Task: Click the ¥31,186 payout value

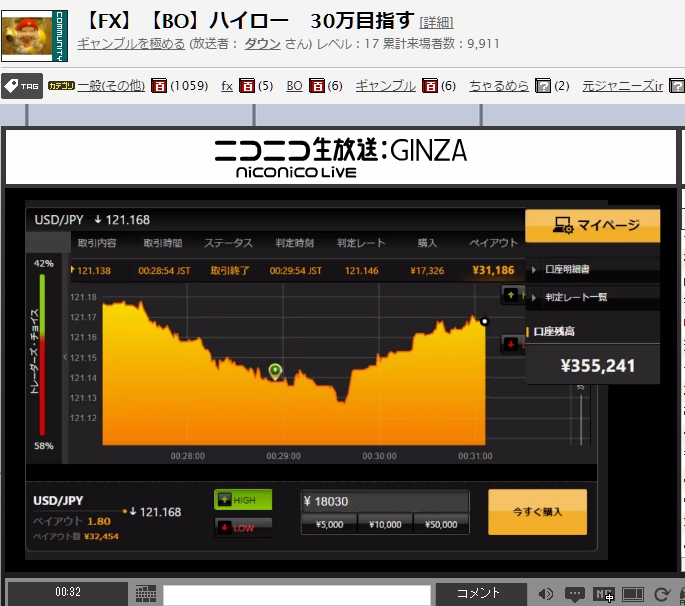Action: tap(493, 270)
